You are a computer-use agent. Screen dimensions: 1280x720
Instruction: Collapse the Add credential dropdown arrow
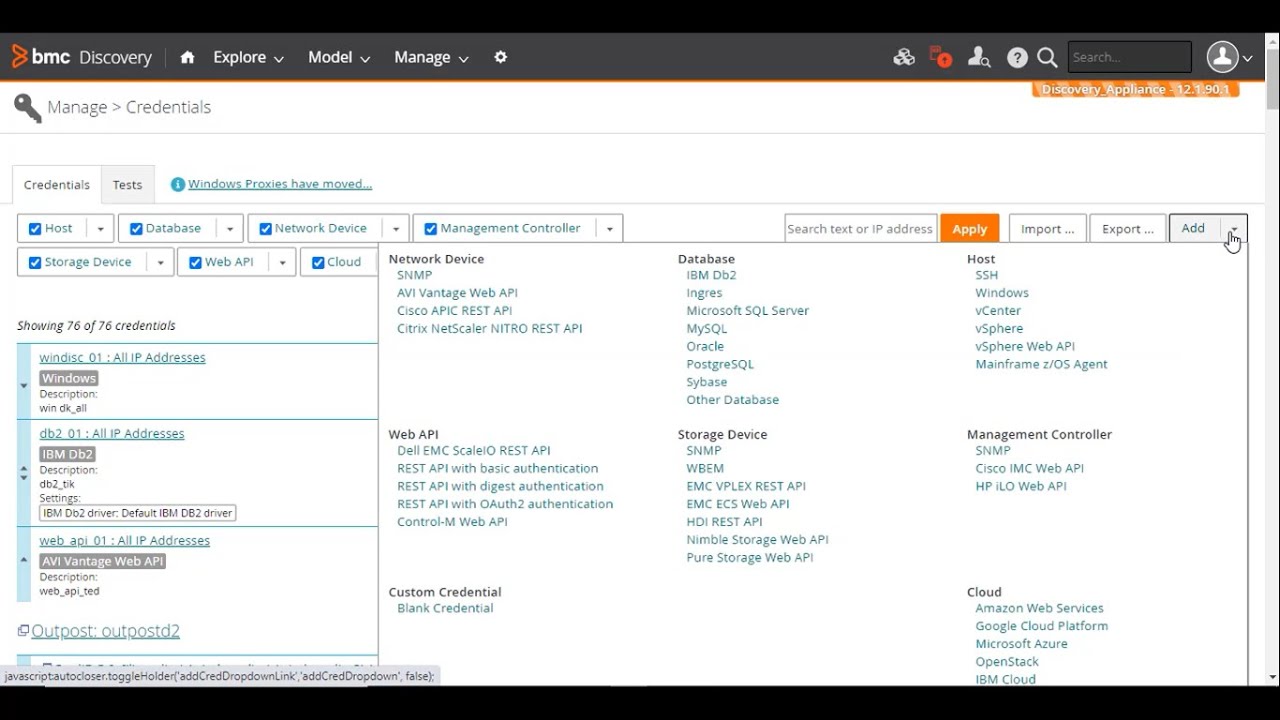[x=1234, y=229]
